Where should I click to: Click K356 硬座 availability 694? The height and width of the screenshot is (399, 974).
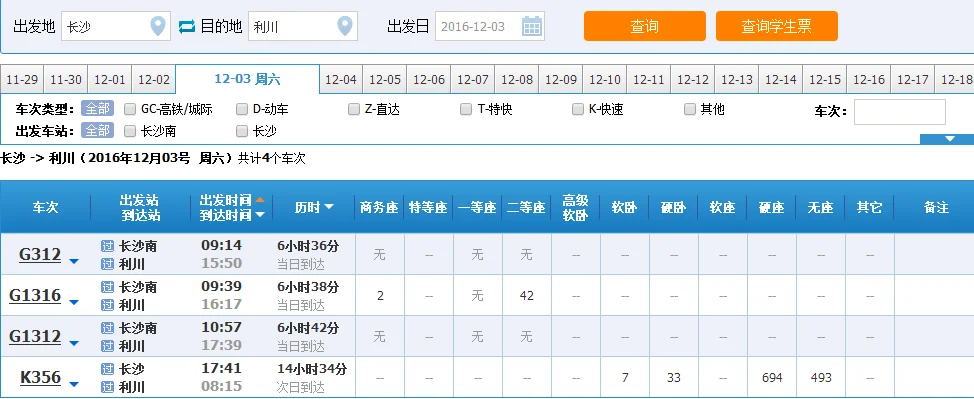(771, 378)
